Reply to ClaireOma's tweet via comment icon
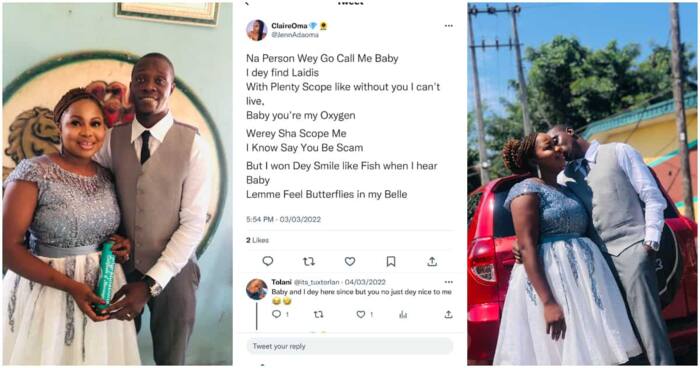The width and height of the screenshot is (700, 368). 268,261
